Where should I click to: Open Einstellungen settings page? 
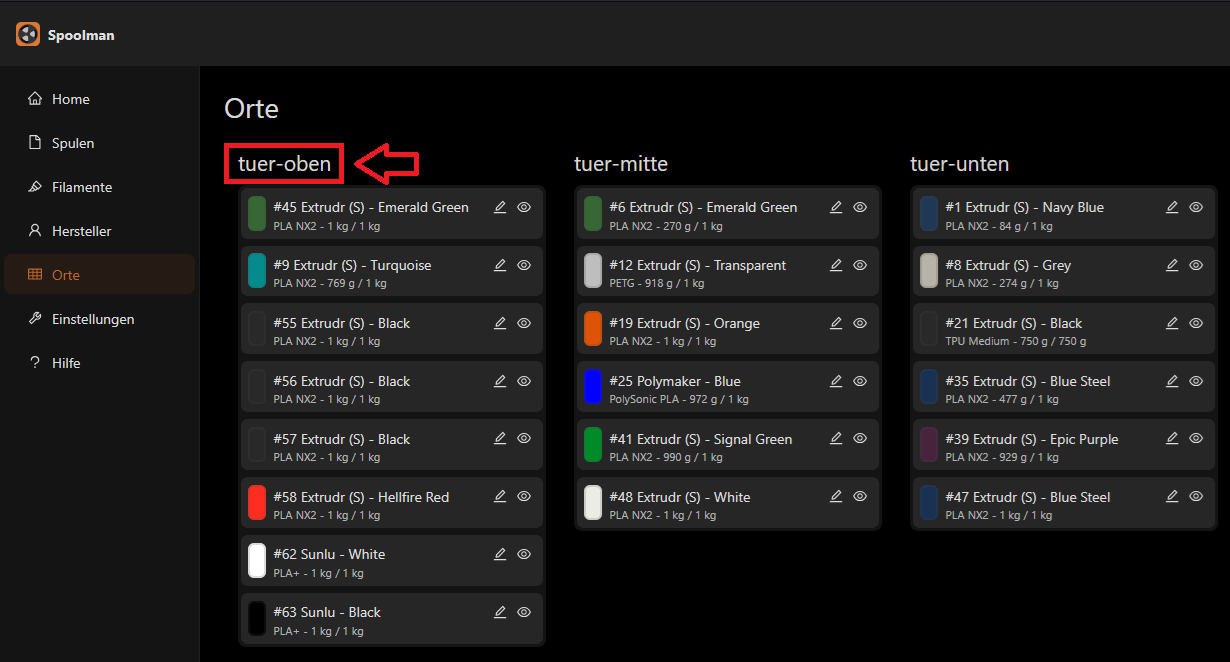click(93, 319)
